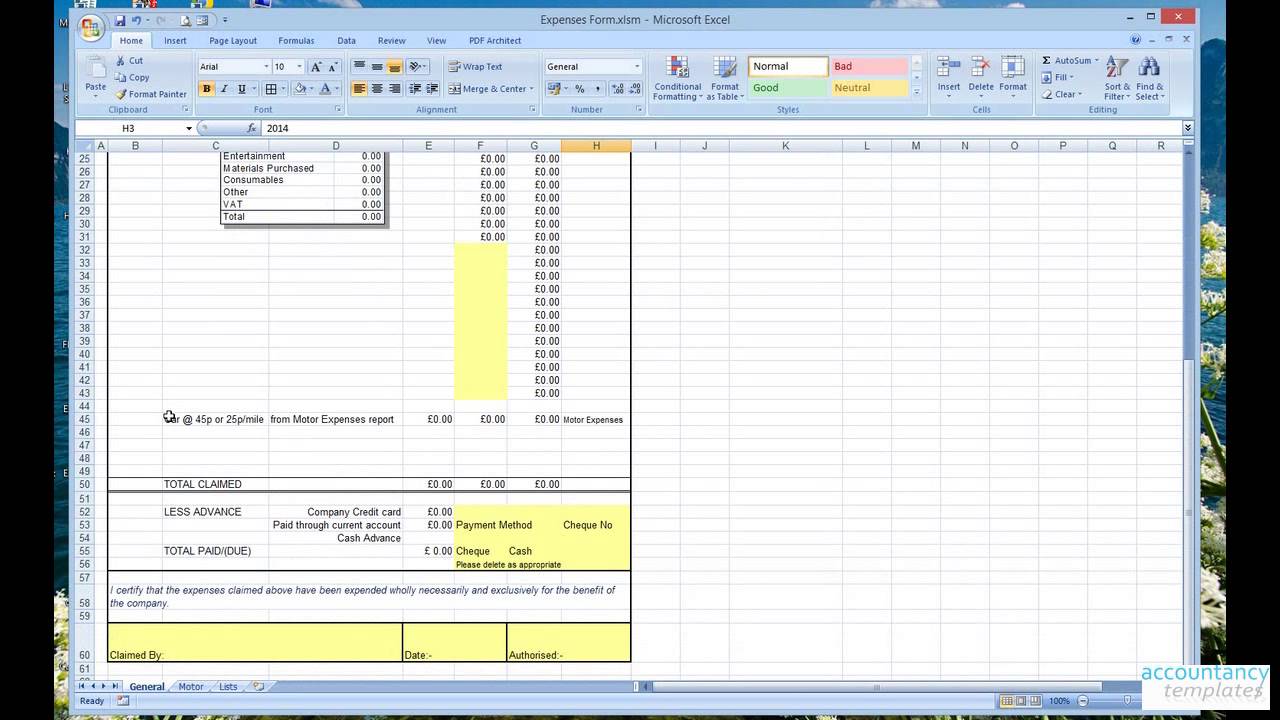Image resolution: width=1280 pixels, height=720 pixels.
Task: Open the Microsoft Office Button
Action: 91,27
